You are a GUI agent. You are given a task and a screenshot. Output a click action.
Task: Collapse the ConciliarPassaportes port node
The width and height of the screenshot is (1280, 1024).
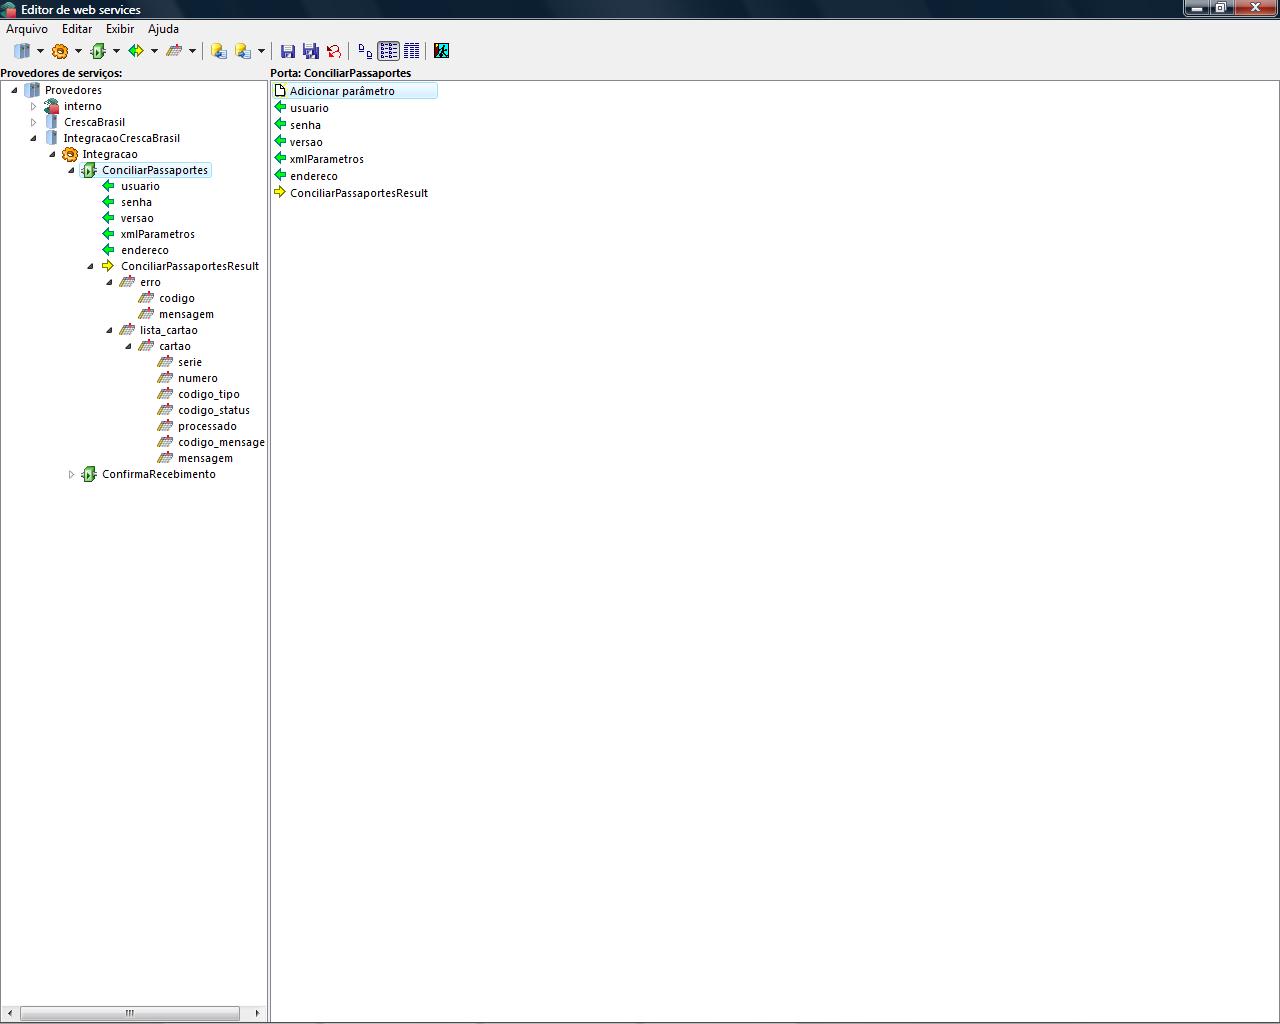point(71,170)
